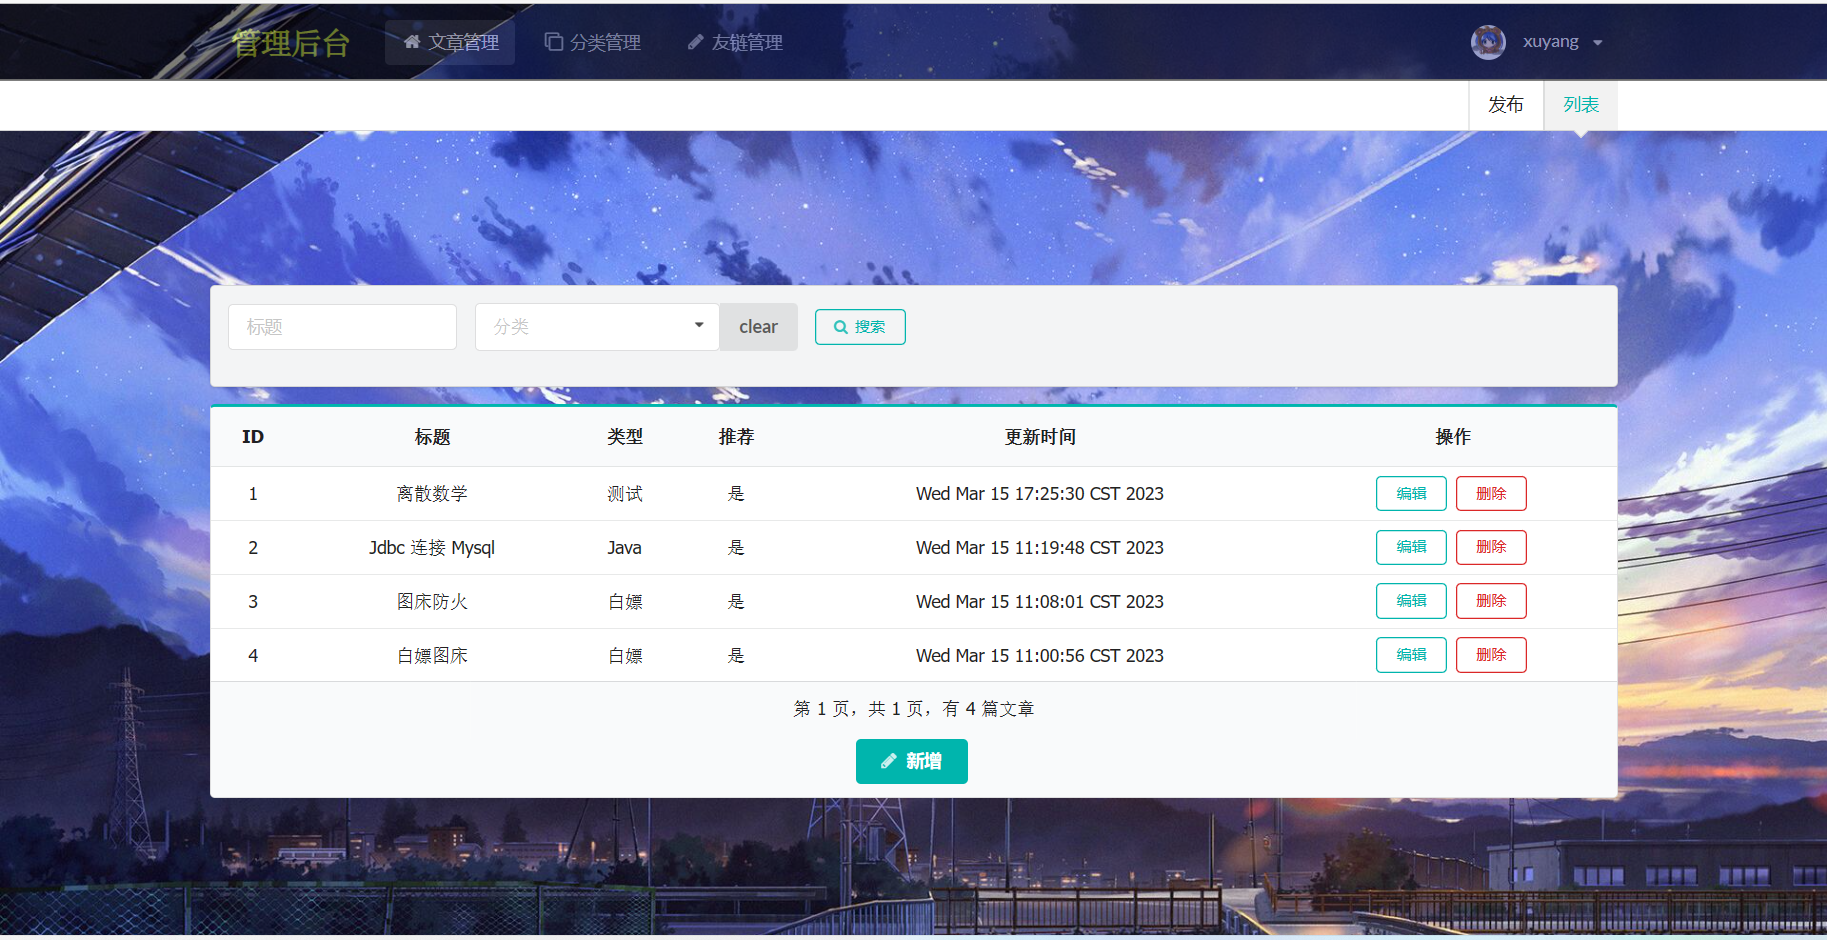Edit the Jdbc 连接 Mysql article
Image resolution: width=1827 pixels, height=940 pixels.
[x=1410, y=548]
